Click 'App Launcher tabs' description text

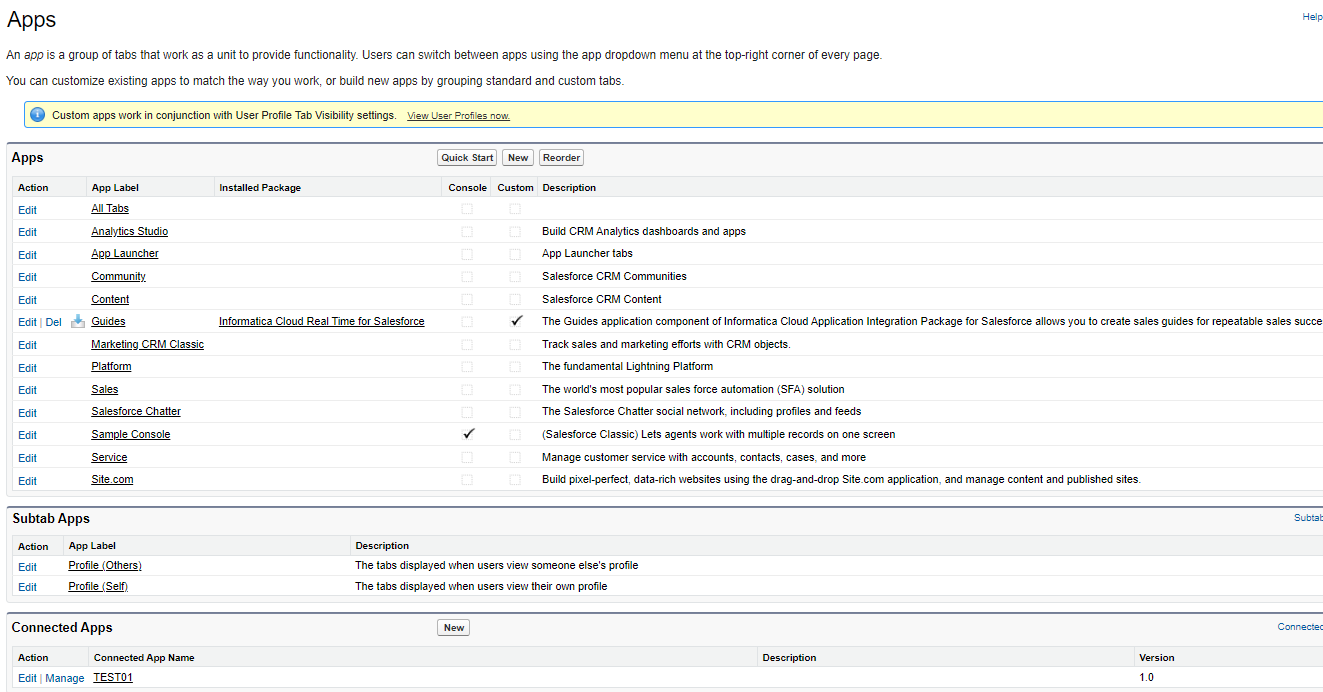587,253
